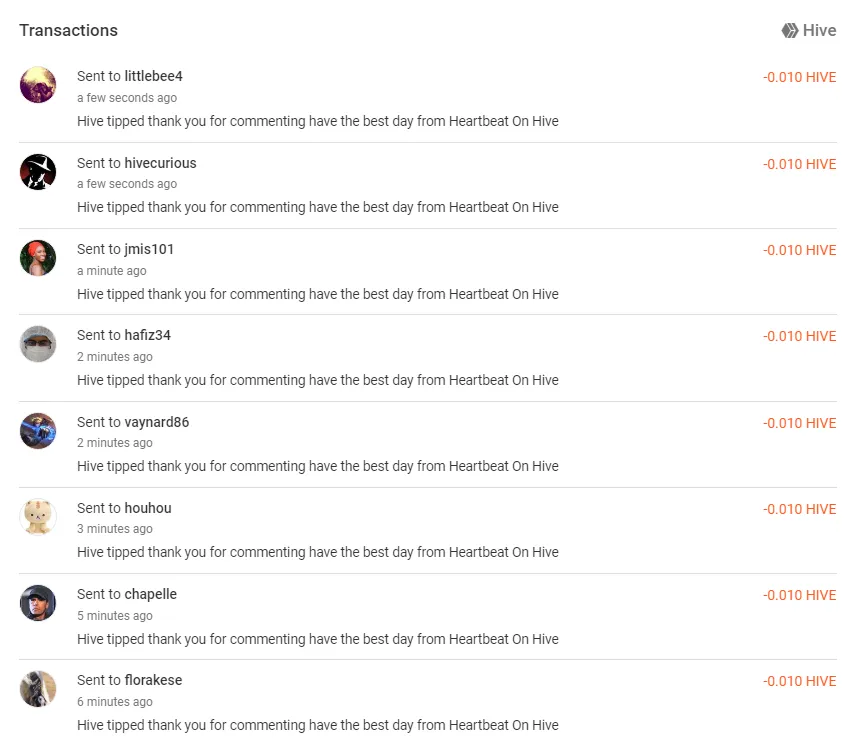Open hivecurious's profile avatar
846x738 pixels.
pyautogui.click(x=38, y=172)
